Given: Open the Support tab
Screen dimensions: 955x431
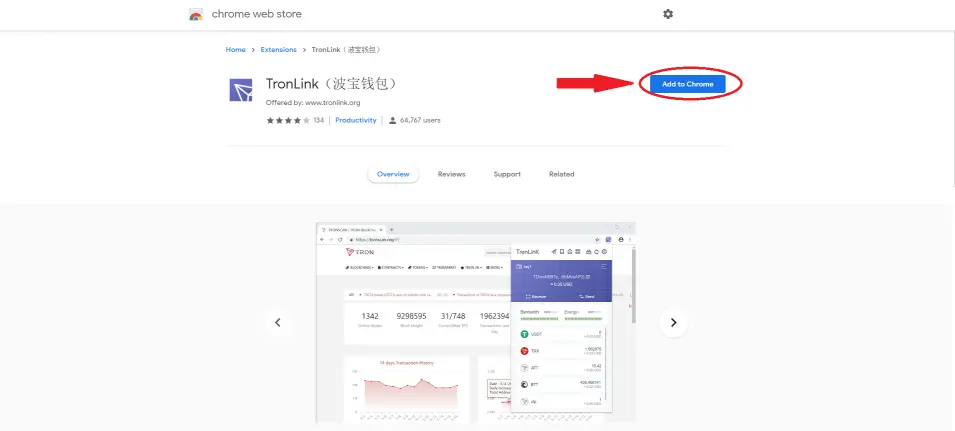Looking at the screenshot, I should [x=507, y=174].
